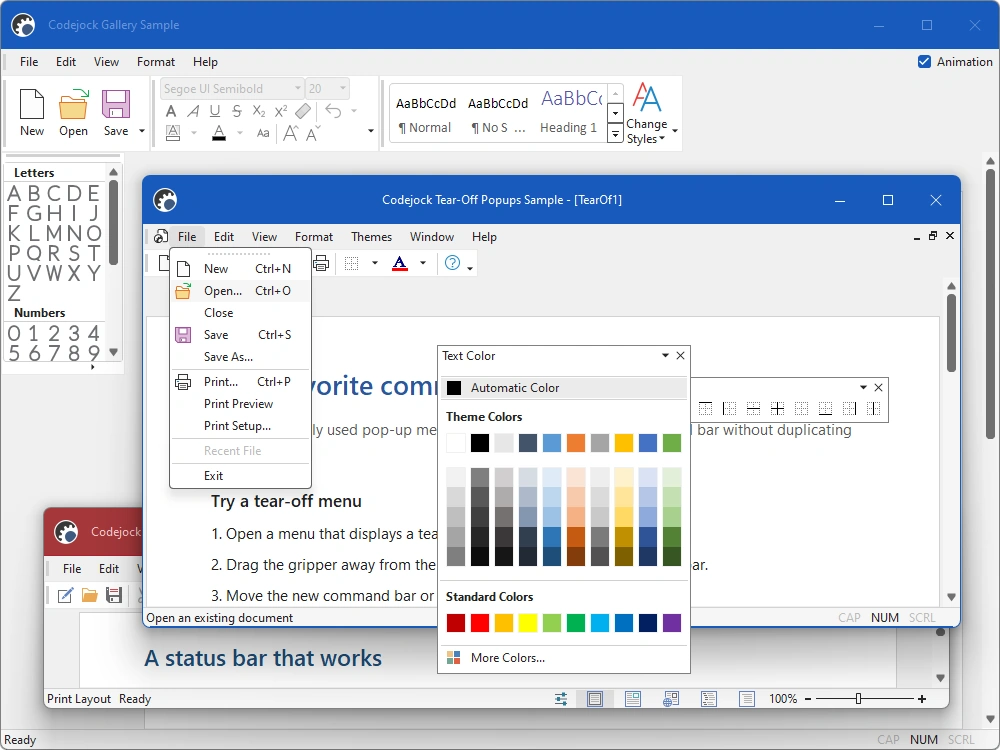Click the zoom in plus button
The image size is (1000, 750).
[922, 699]
